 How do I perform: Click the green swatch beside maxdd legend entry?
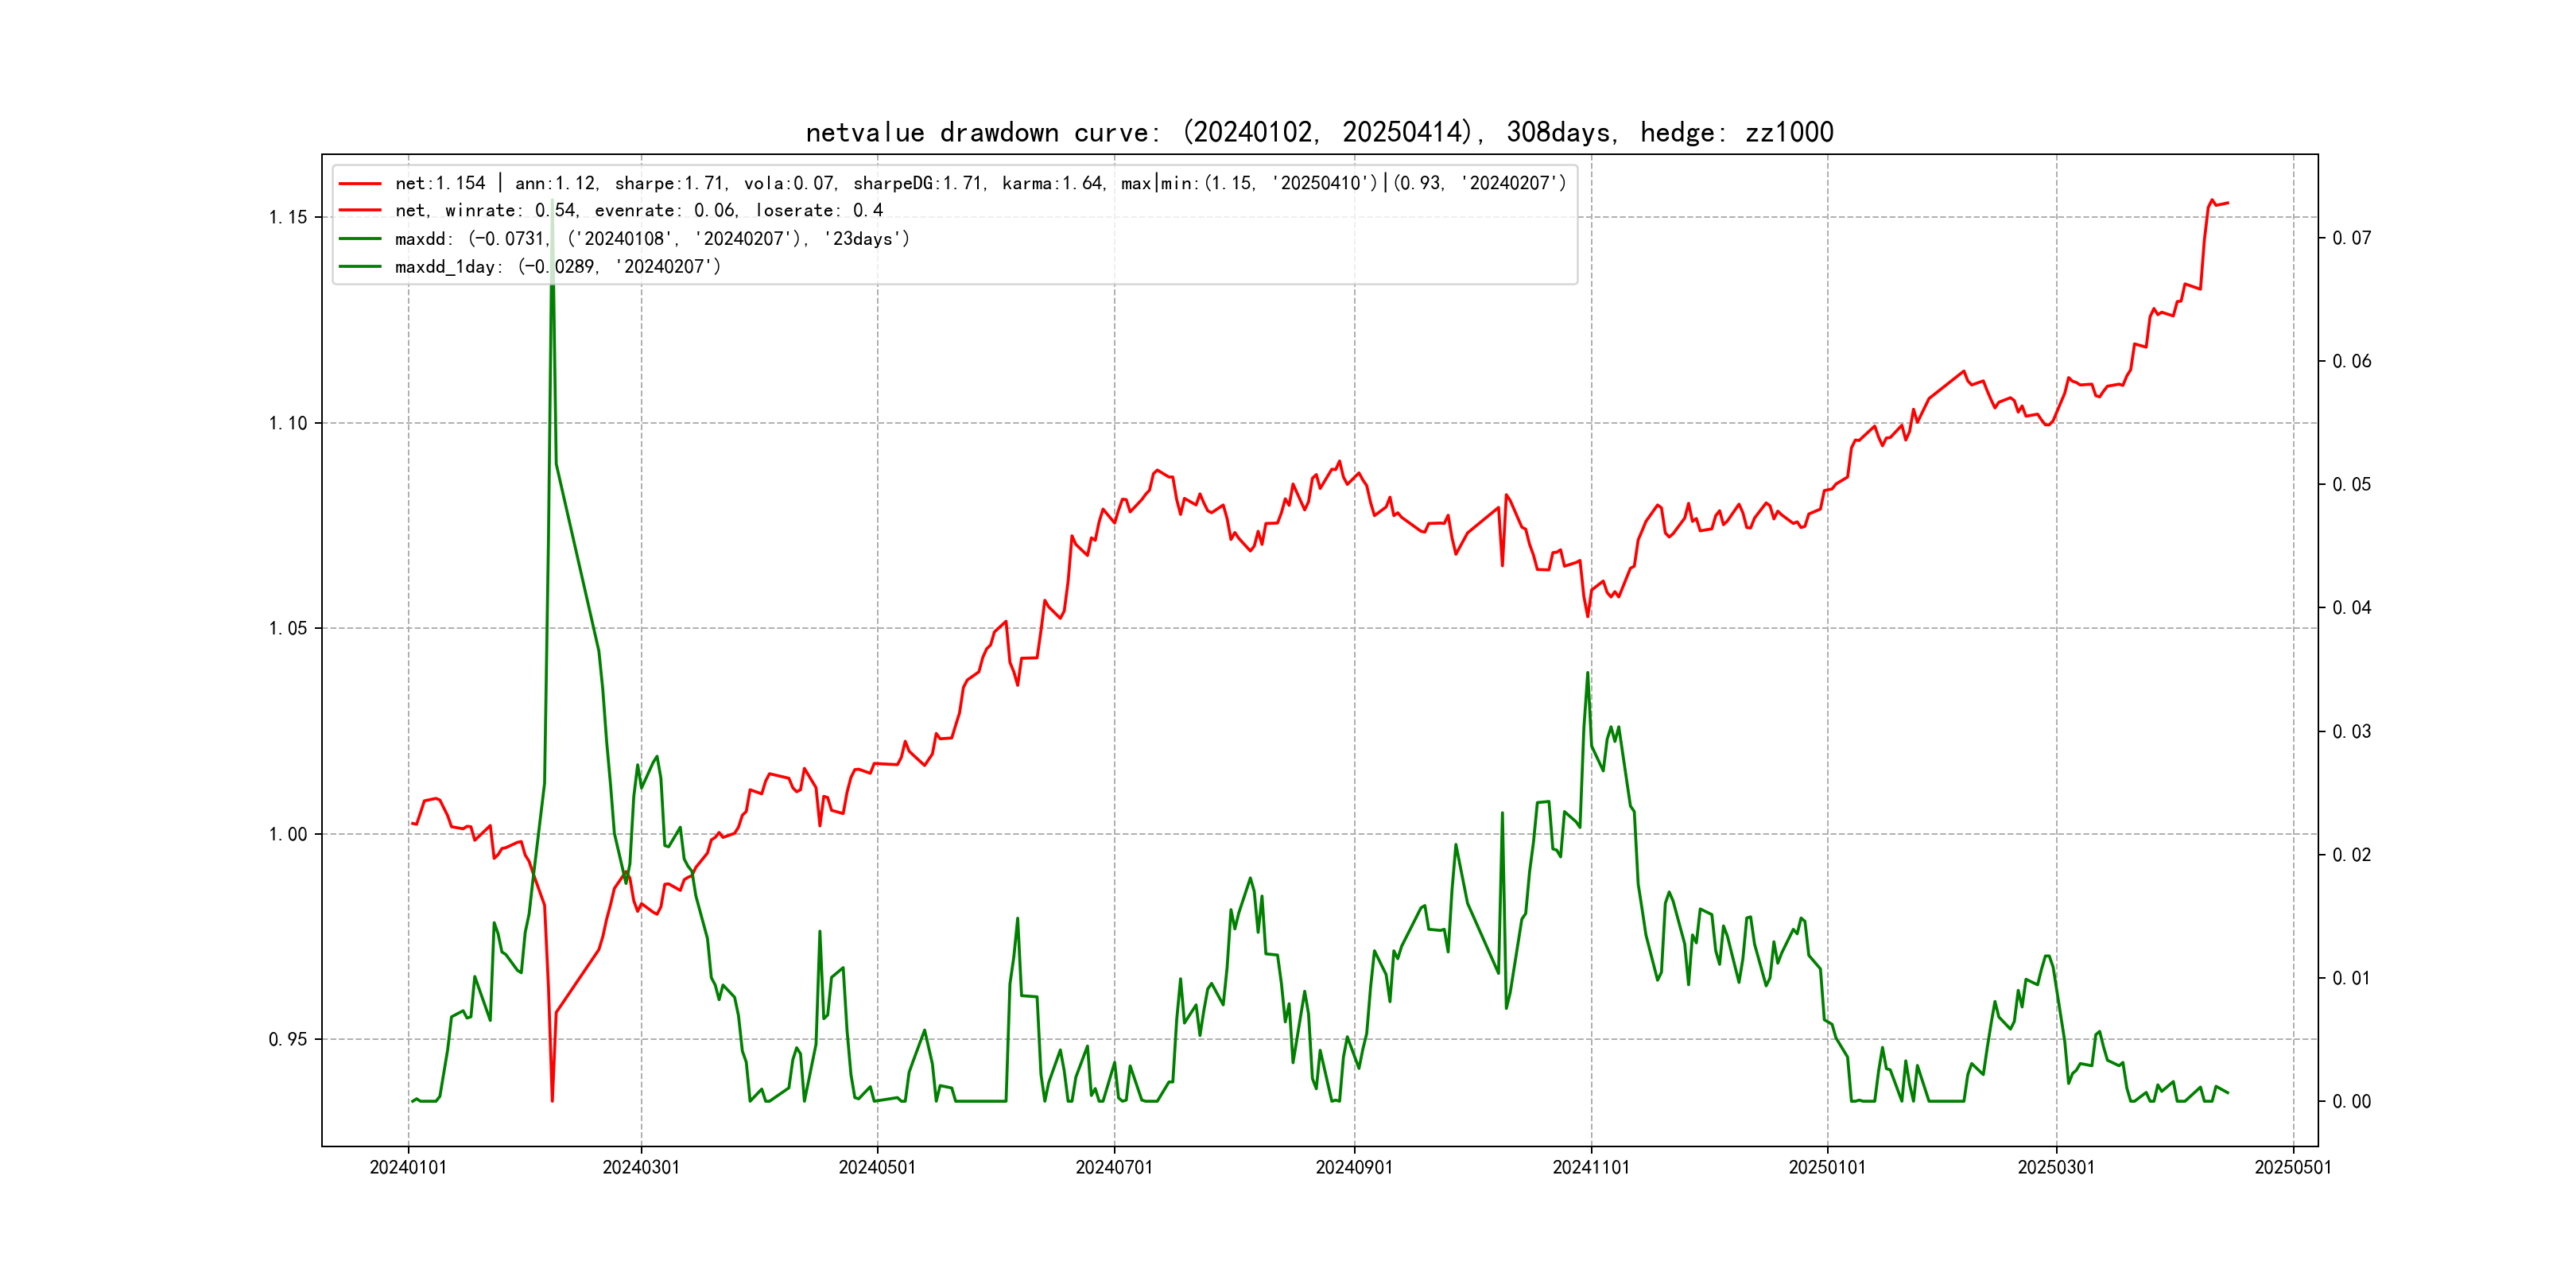tap(360, 239)
